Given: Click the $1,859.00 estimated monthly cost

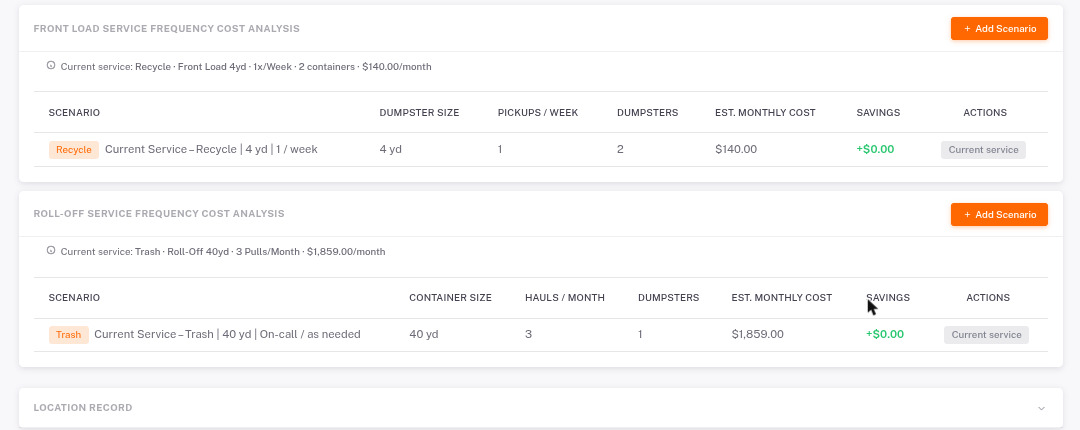Looking at the screenshot, I should pyautogui.click(x=758, y=334).
